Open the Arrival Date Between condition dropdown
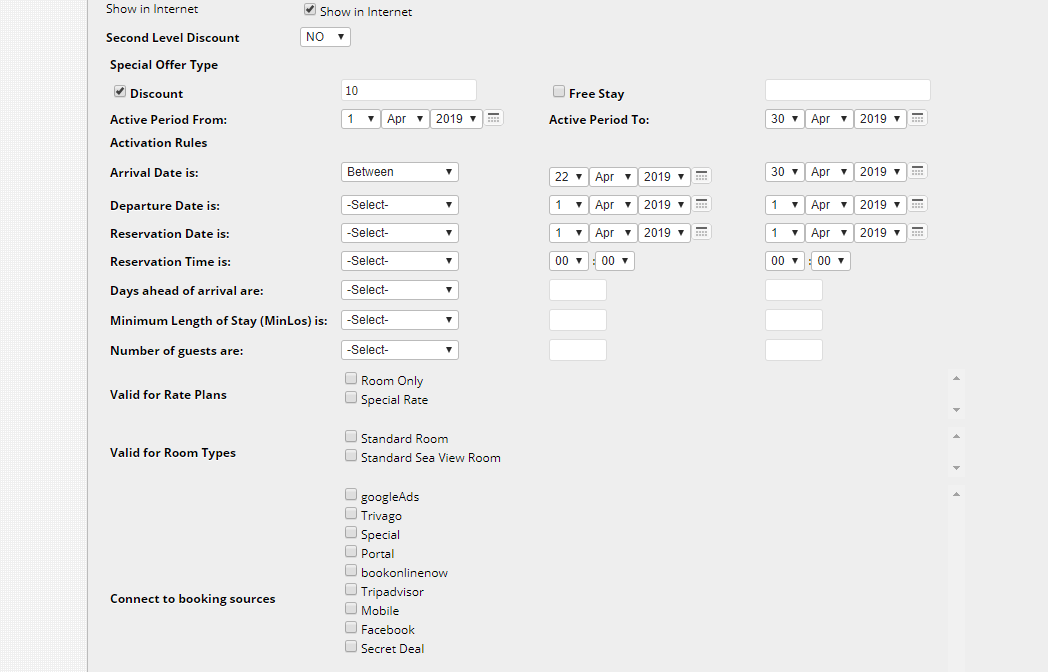Viewport: 1048px width, 672px height. pos(400,172)
